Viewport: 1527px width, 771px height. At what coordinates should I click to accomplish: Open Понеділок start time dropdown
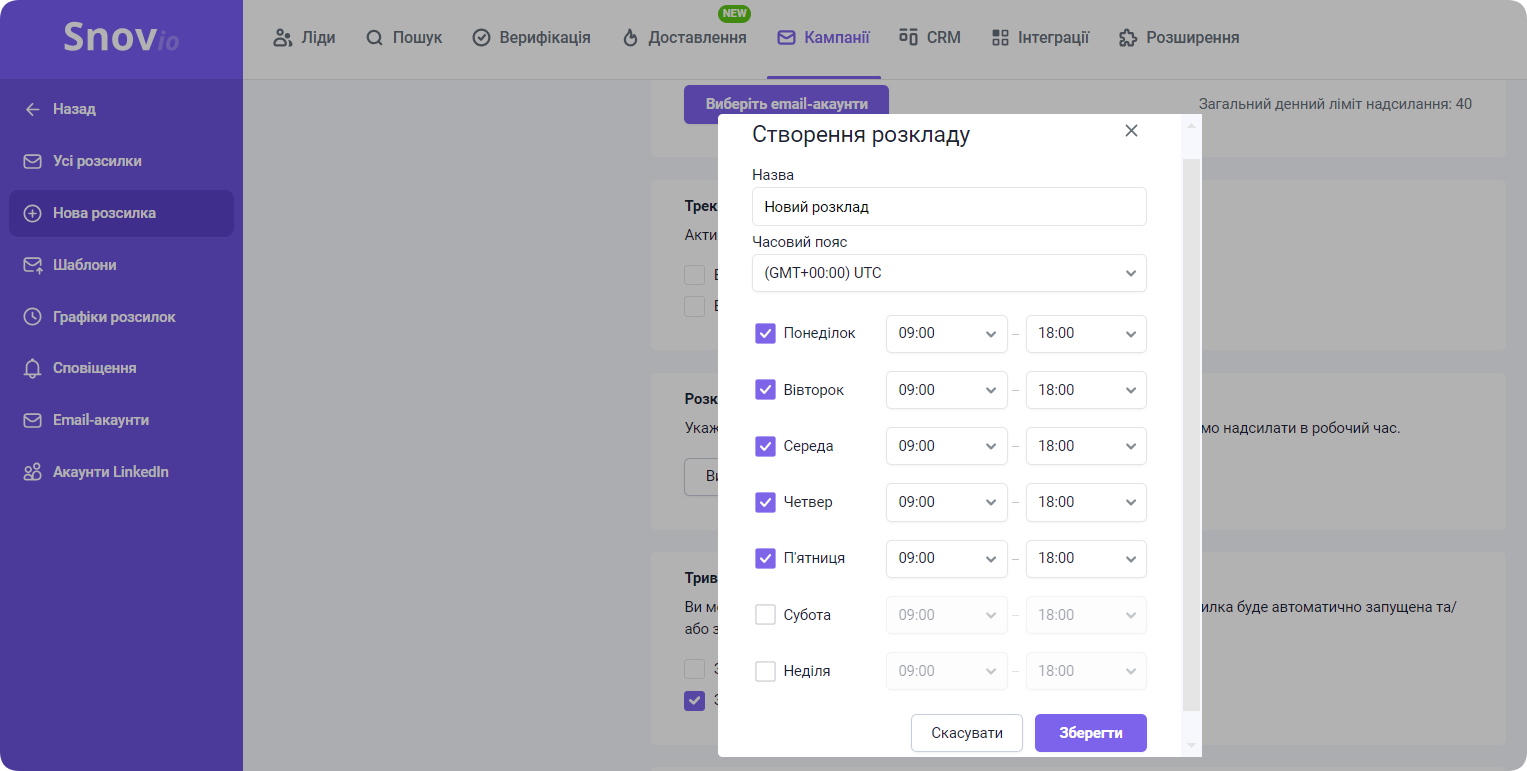point(947,334)
